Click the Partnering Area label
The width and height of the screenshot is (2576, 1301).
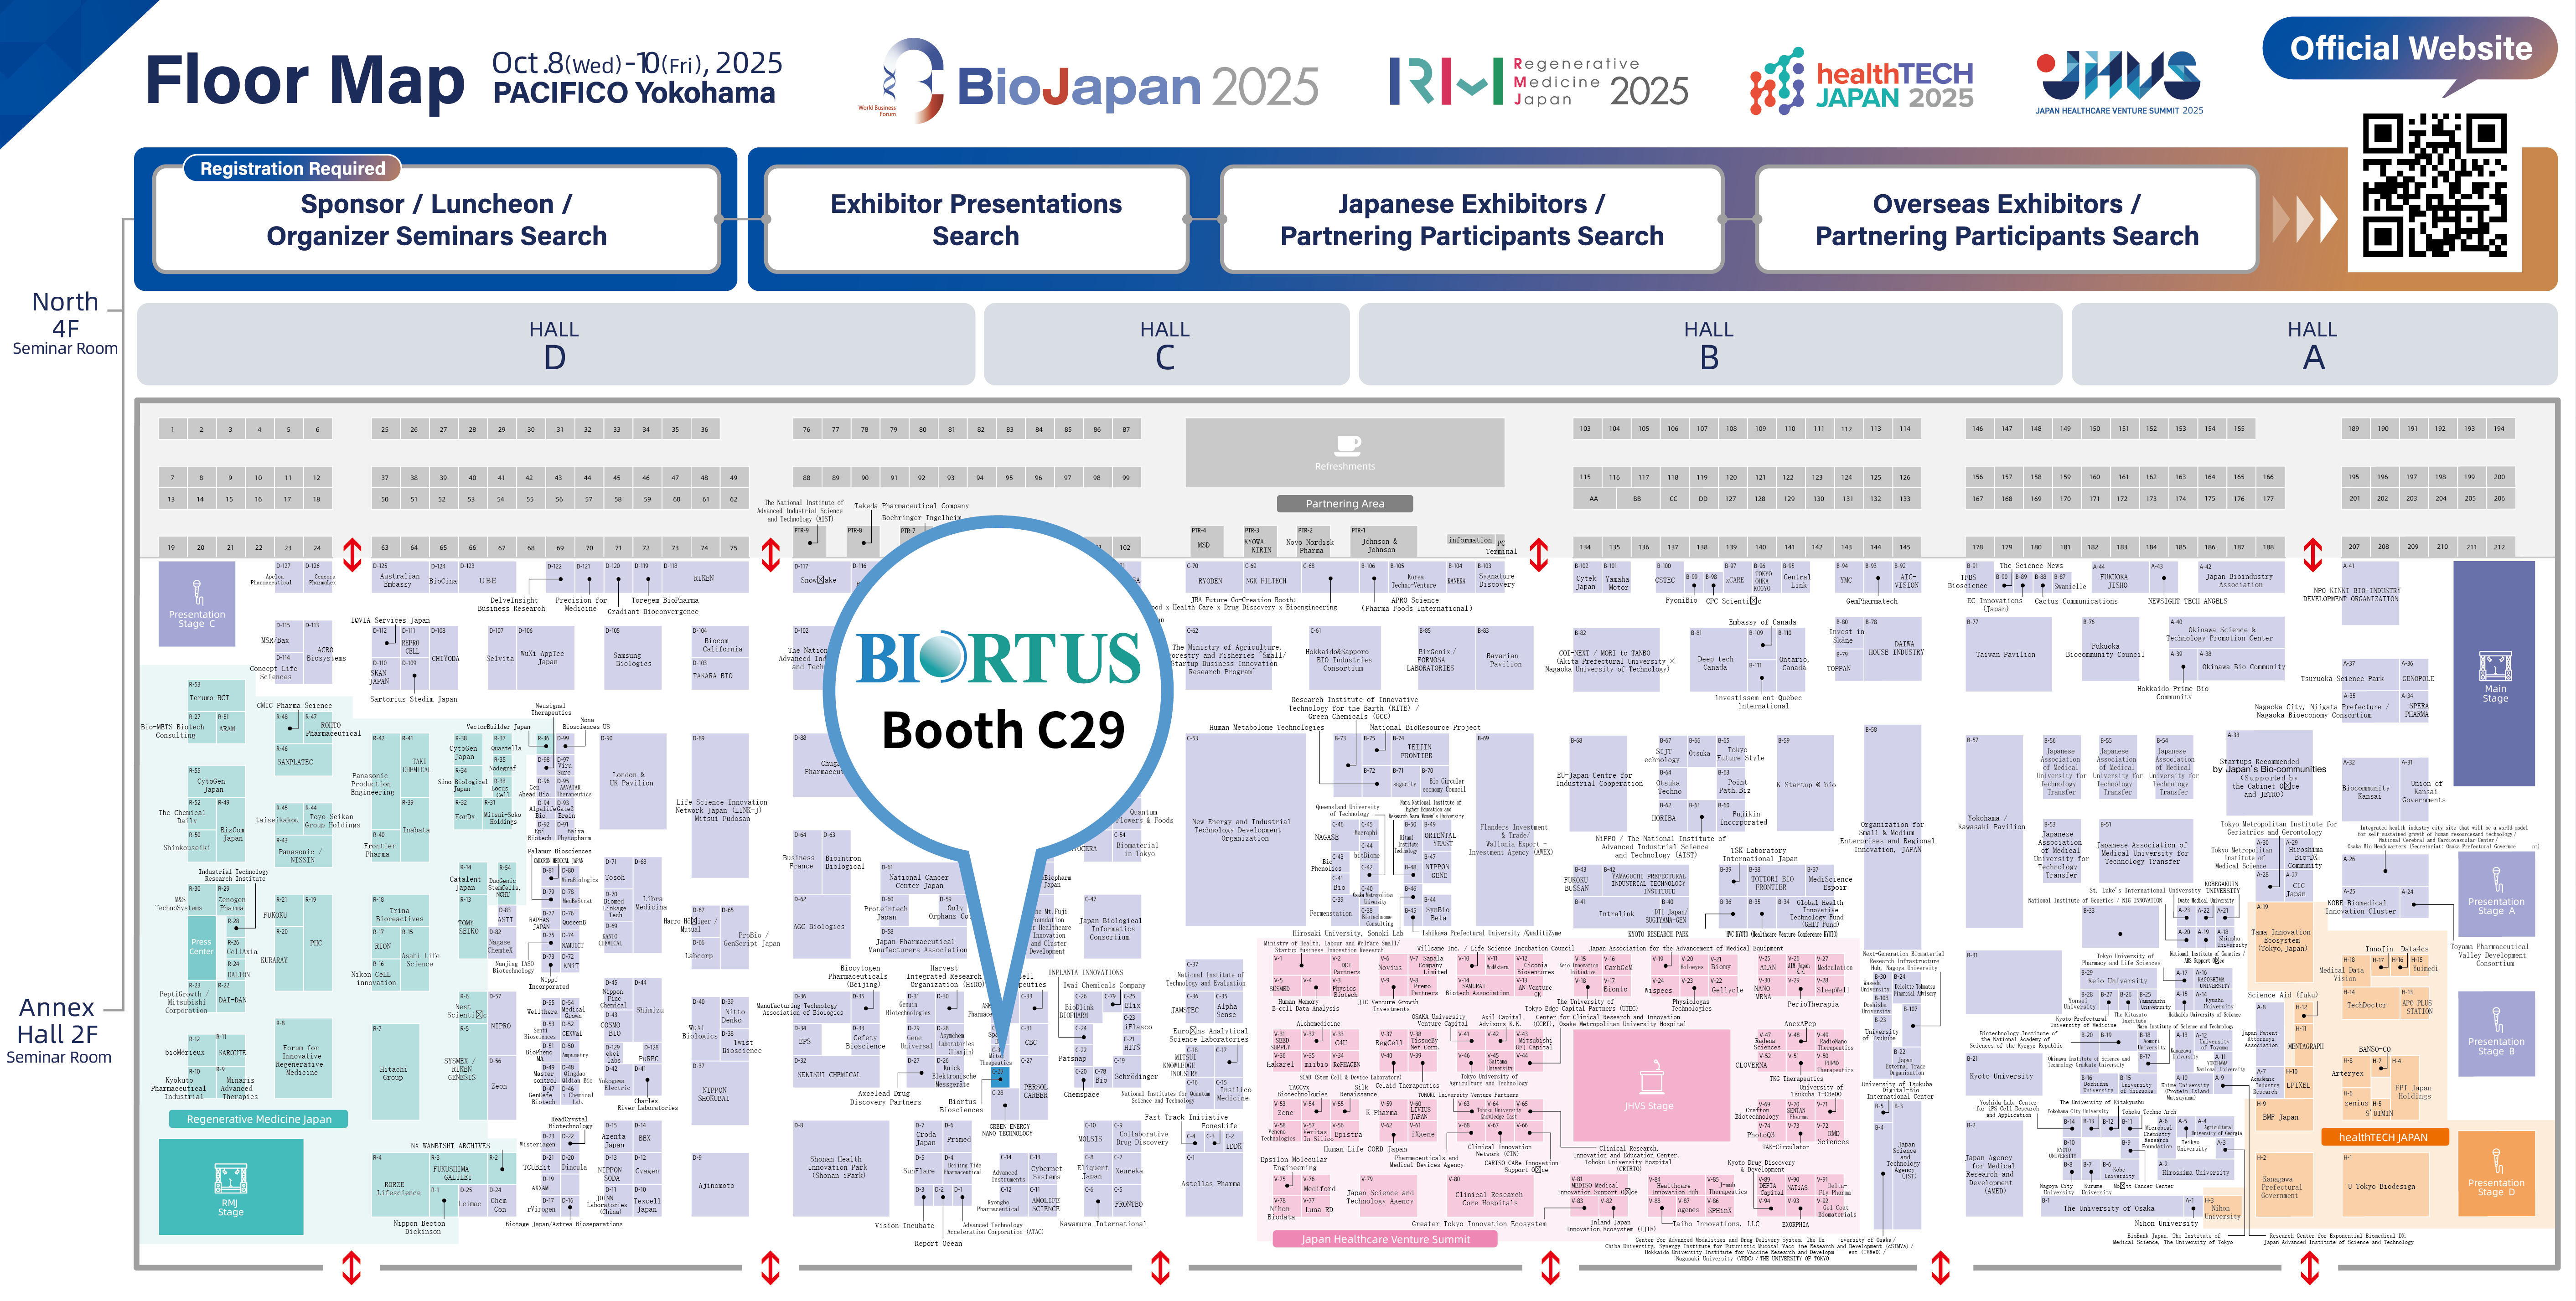pos(1345,504)
